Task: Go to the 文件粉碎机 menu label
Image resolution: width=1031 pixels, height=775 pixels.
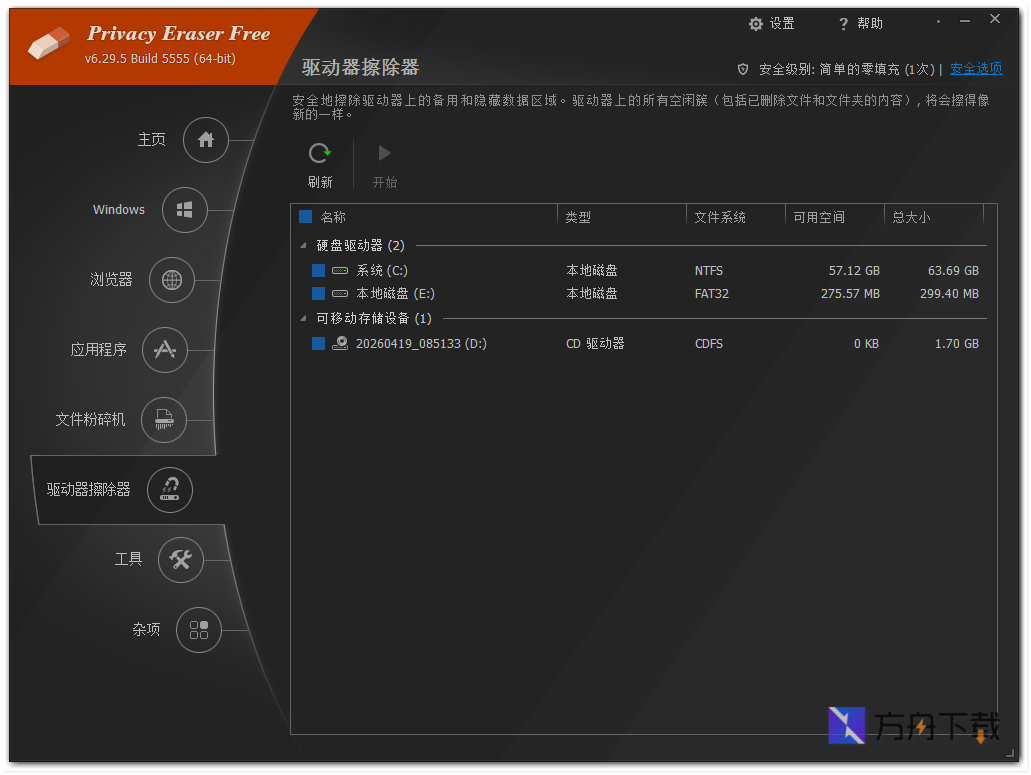Action: click(90, 419)
